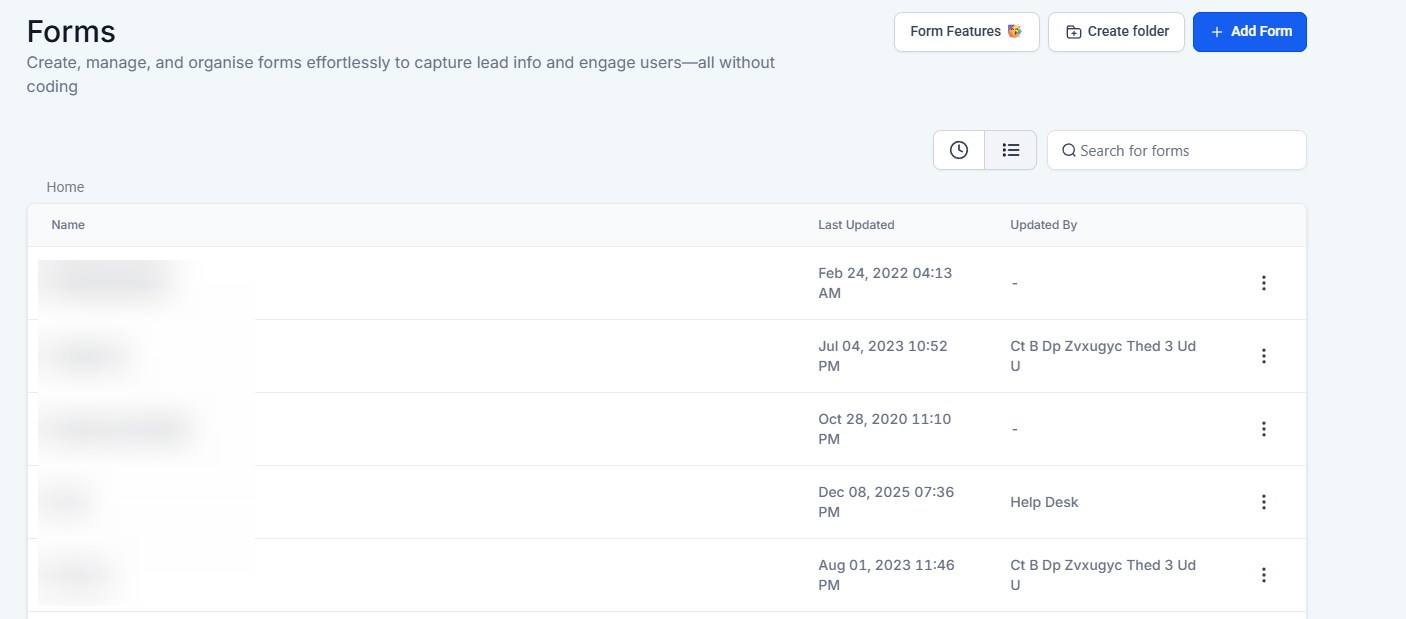This screenshot has width=1406, height=619.
Task: Open the form updated by Help Desk
Action: coord(70,502)
